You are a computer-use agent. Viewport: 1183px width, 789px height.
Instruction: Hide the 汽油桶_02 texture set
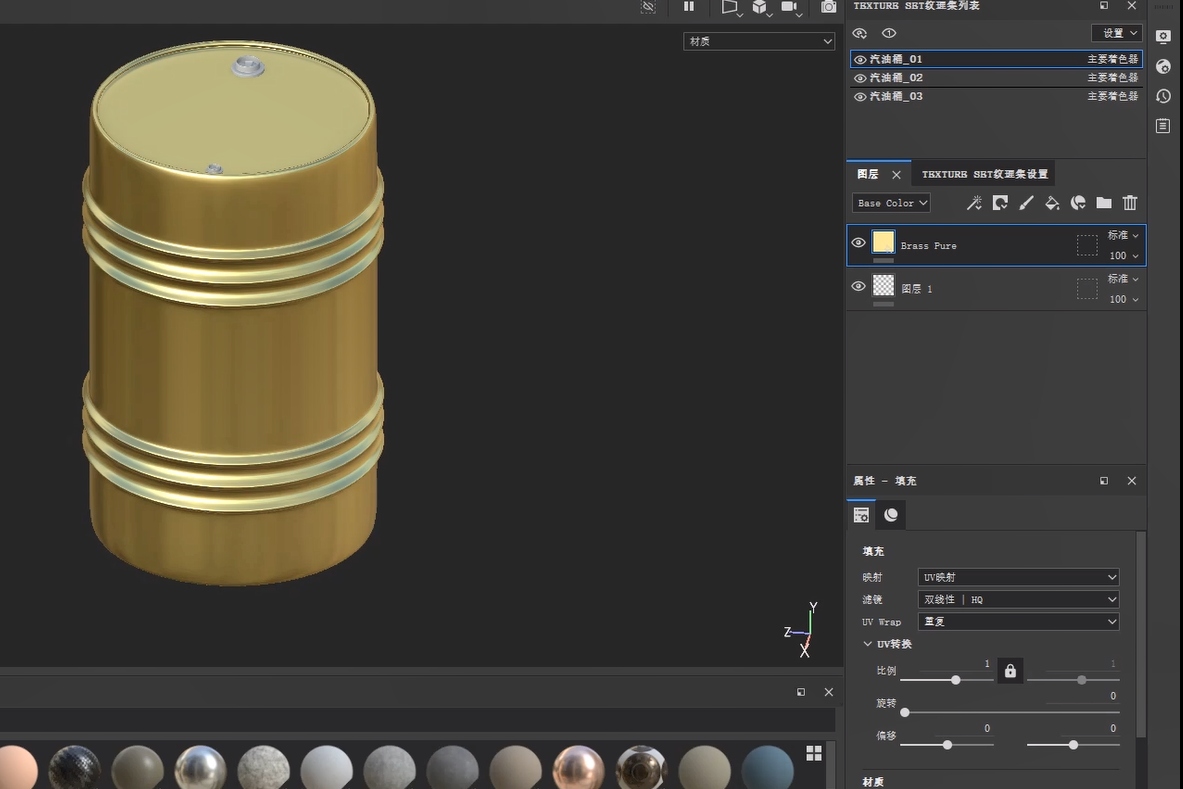pos(860,78)
